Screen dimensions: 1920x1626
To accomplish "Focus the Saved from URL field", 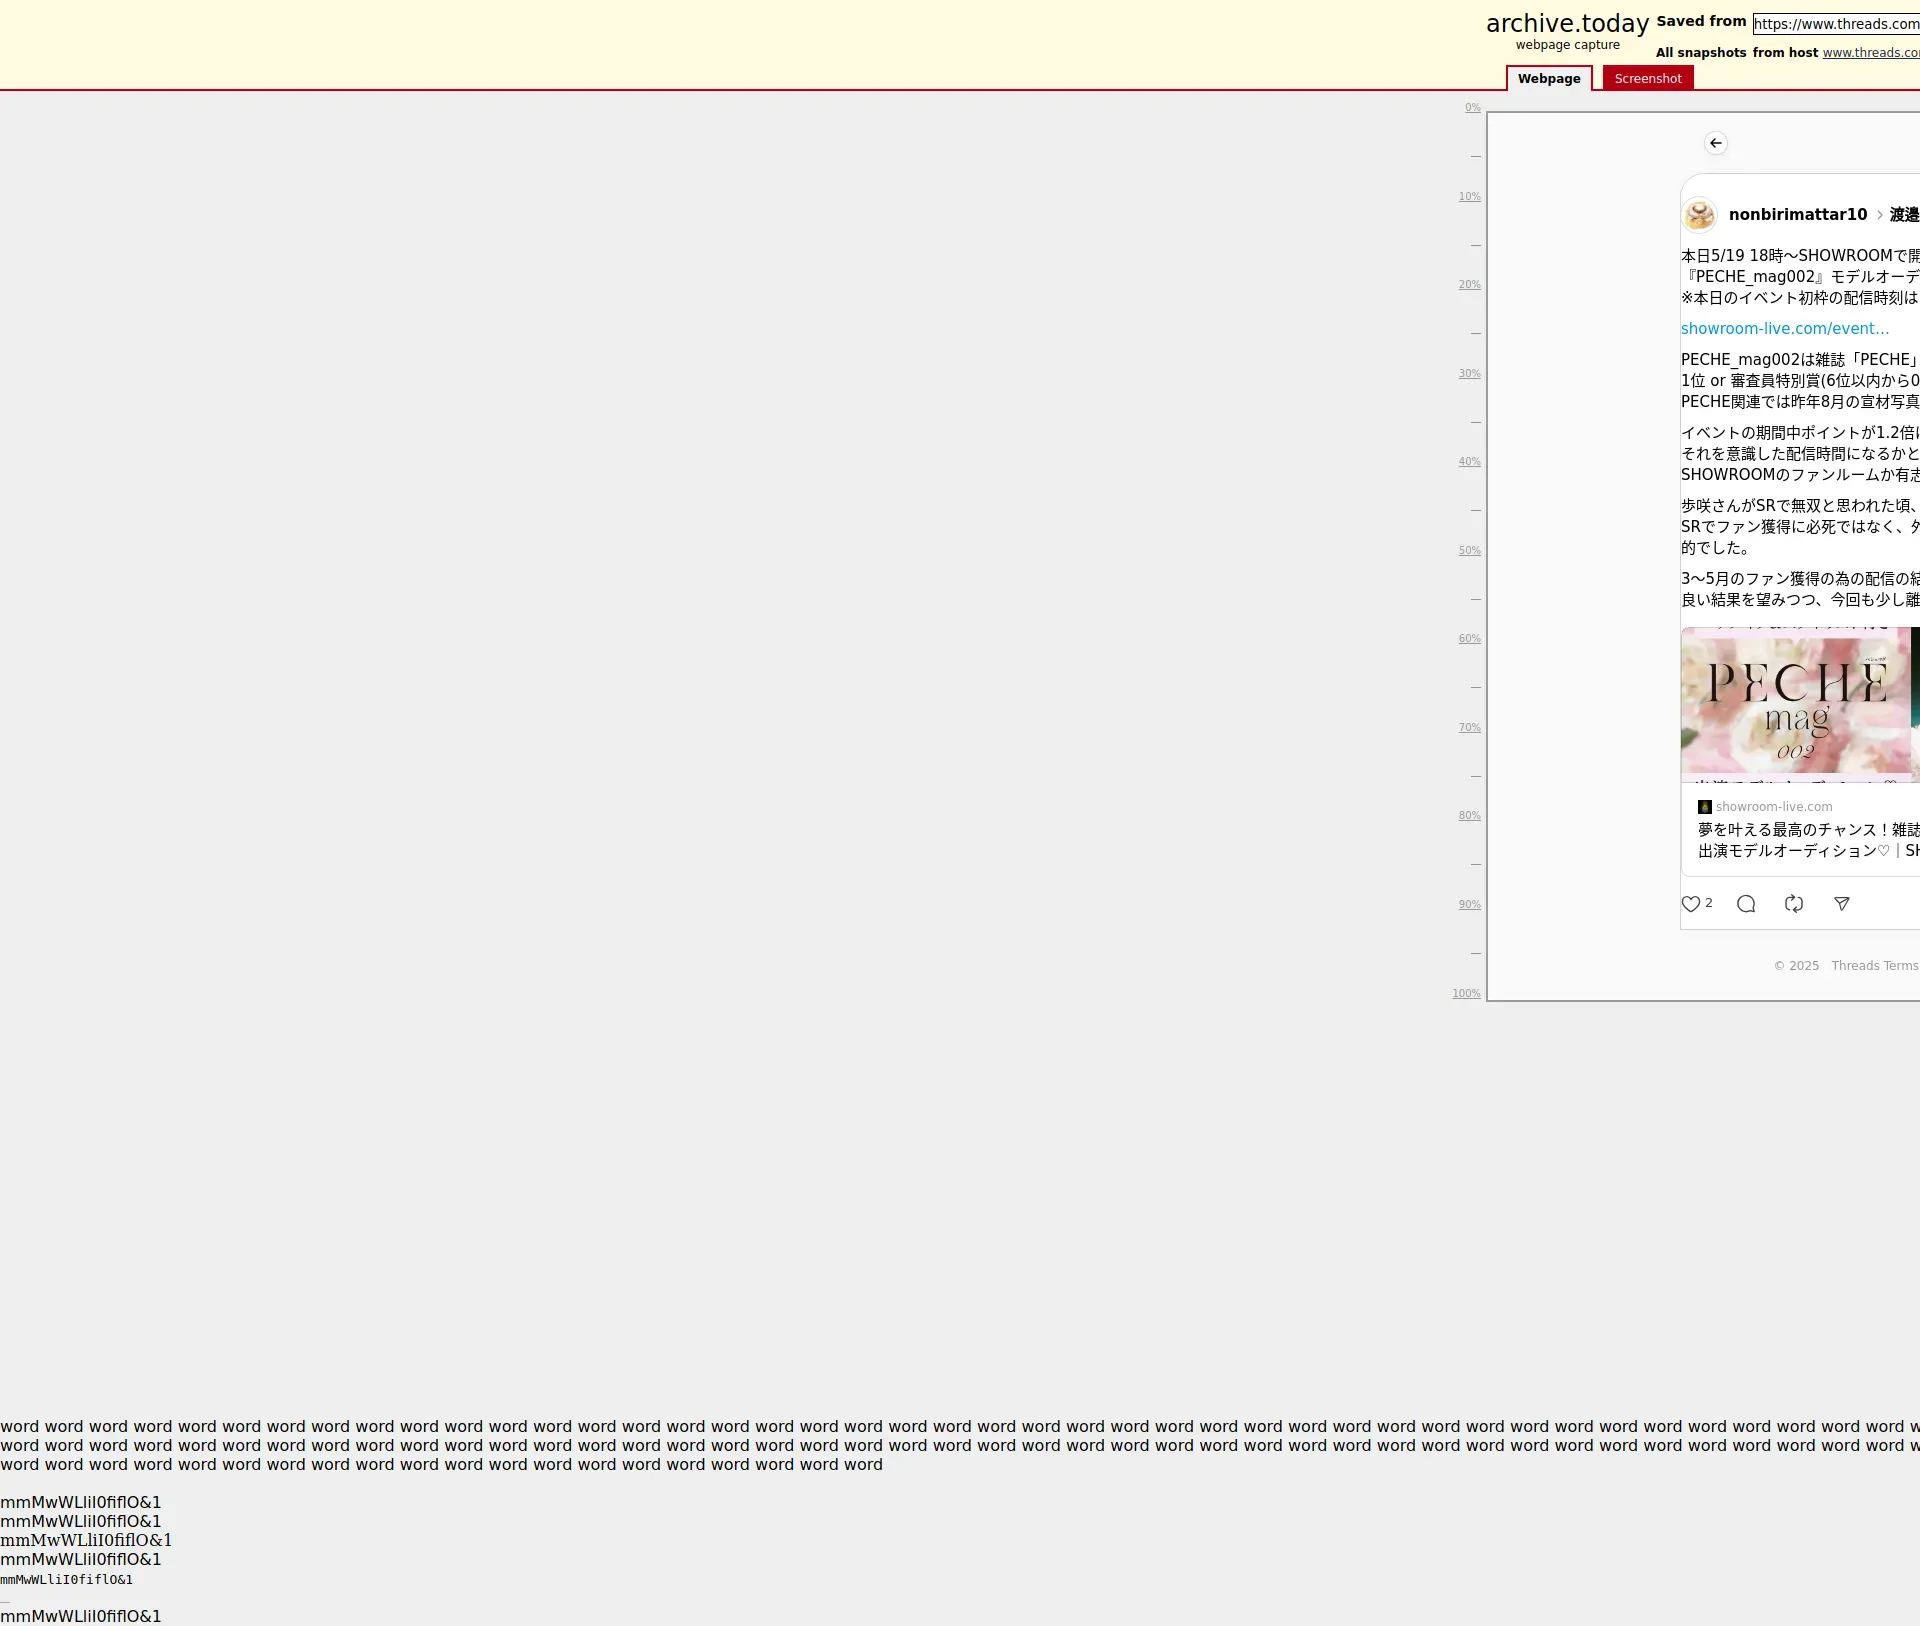I will tap(1836, 24).
